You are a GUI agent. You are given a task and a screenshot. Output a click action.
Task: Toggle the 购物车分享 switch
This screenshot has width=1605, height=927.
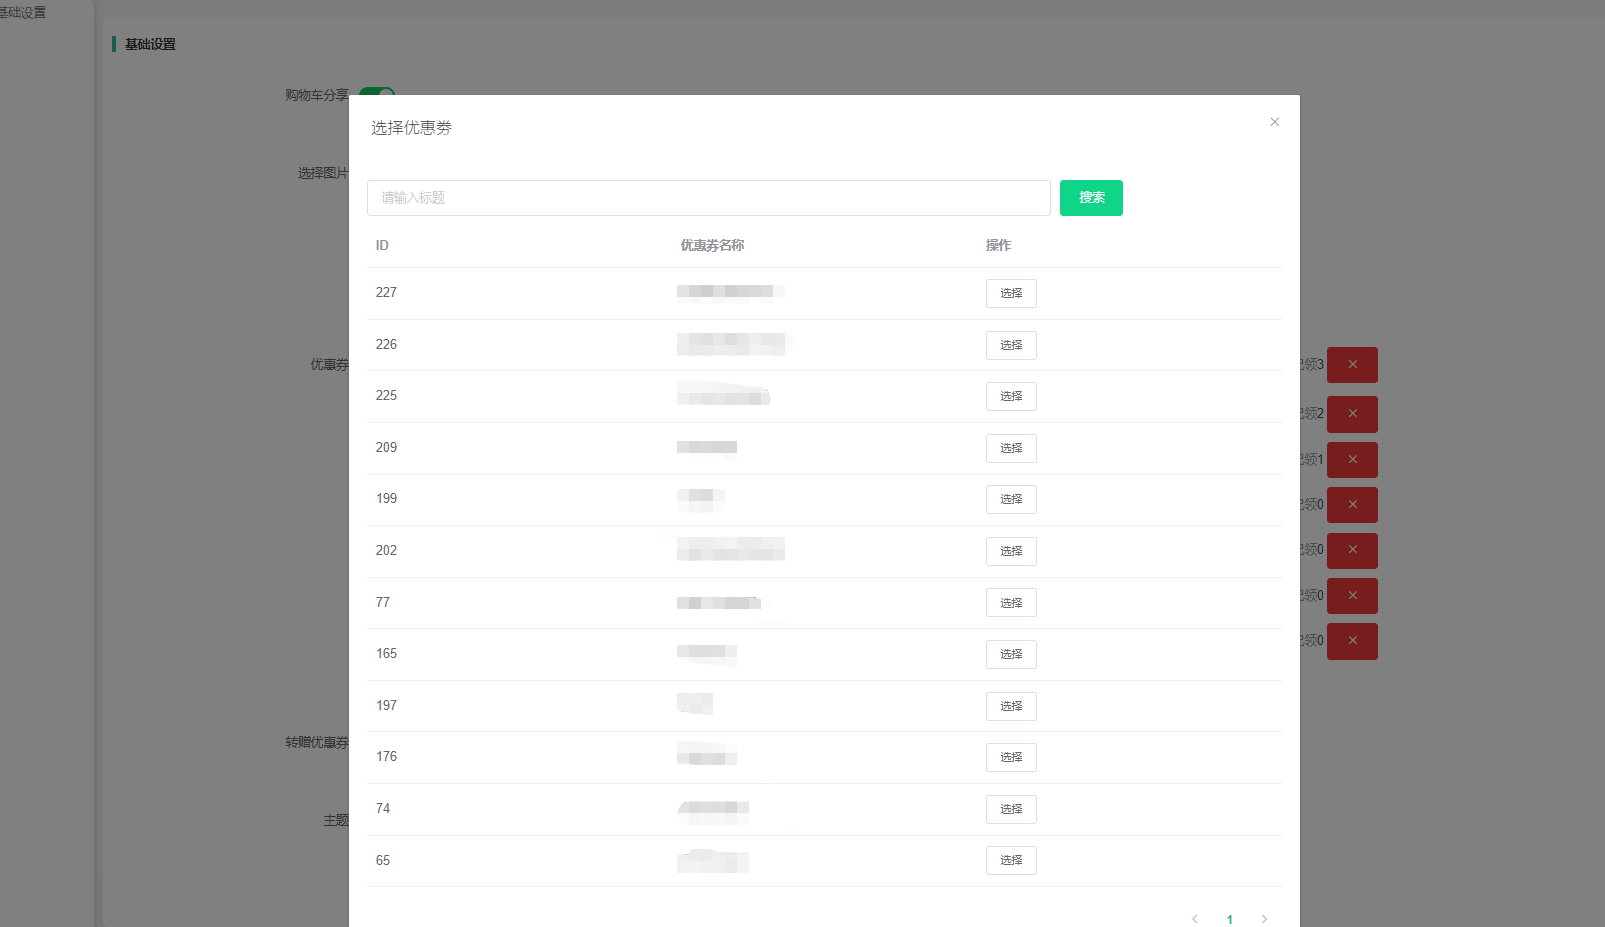(x=377, y=92)
